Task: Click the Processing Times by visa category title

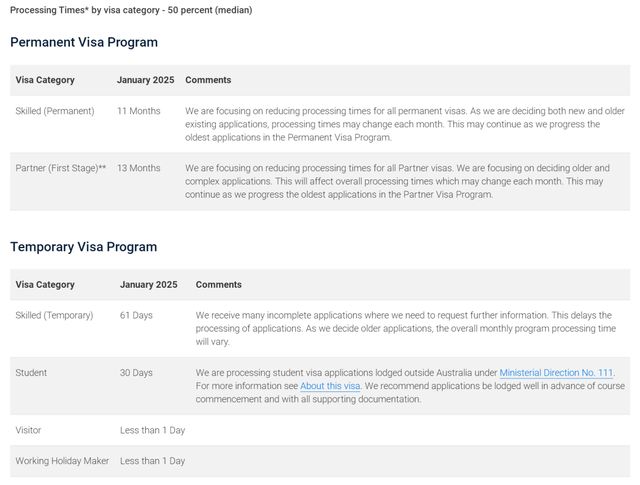Action: click(x=131, y=10)
